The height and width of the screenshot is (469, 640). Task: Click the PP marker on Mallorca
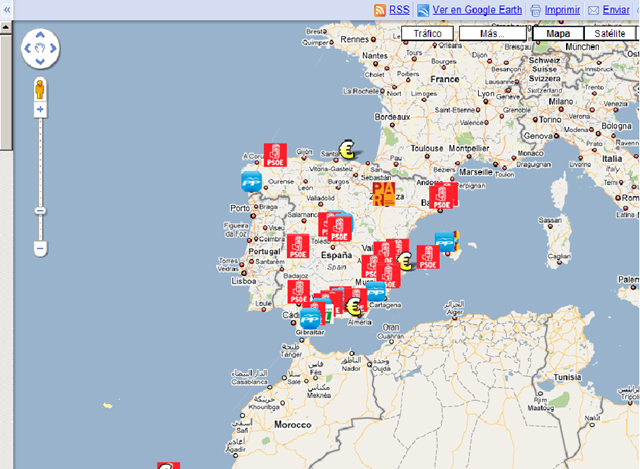(x=444, y=241)
